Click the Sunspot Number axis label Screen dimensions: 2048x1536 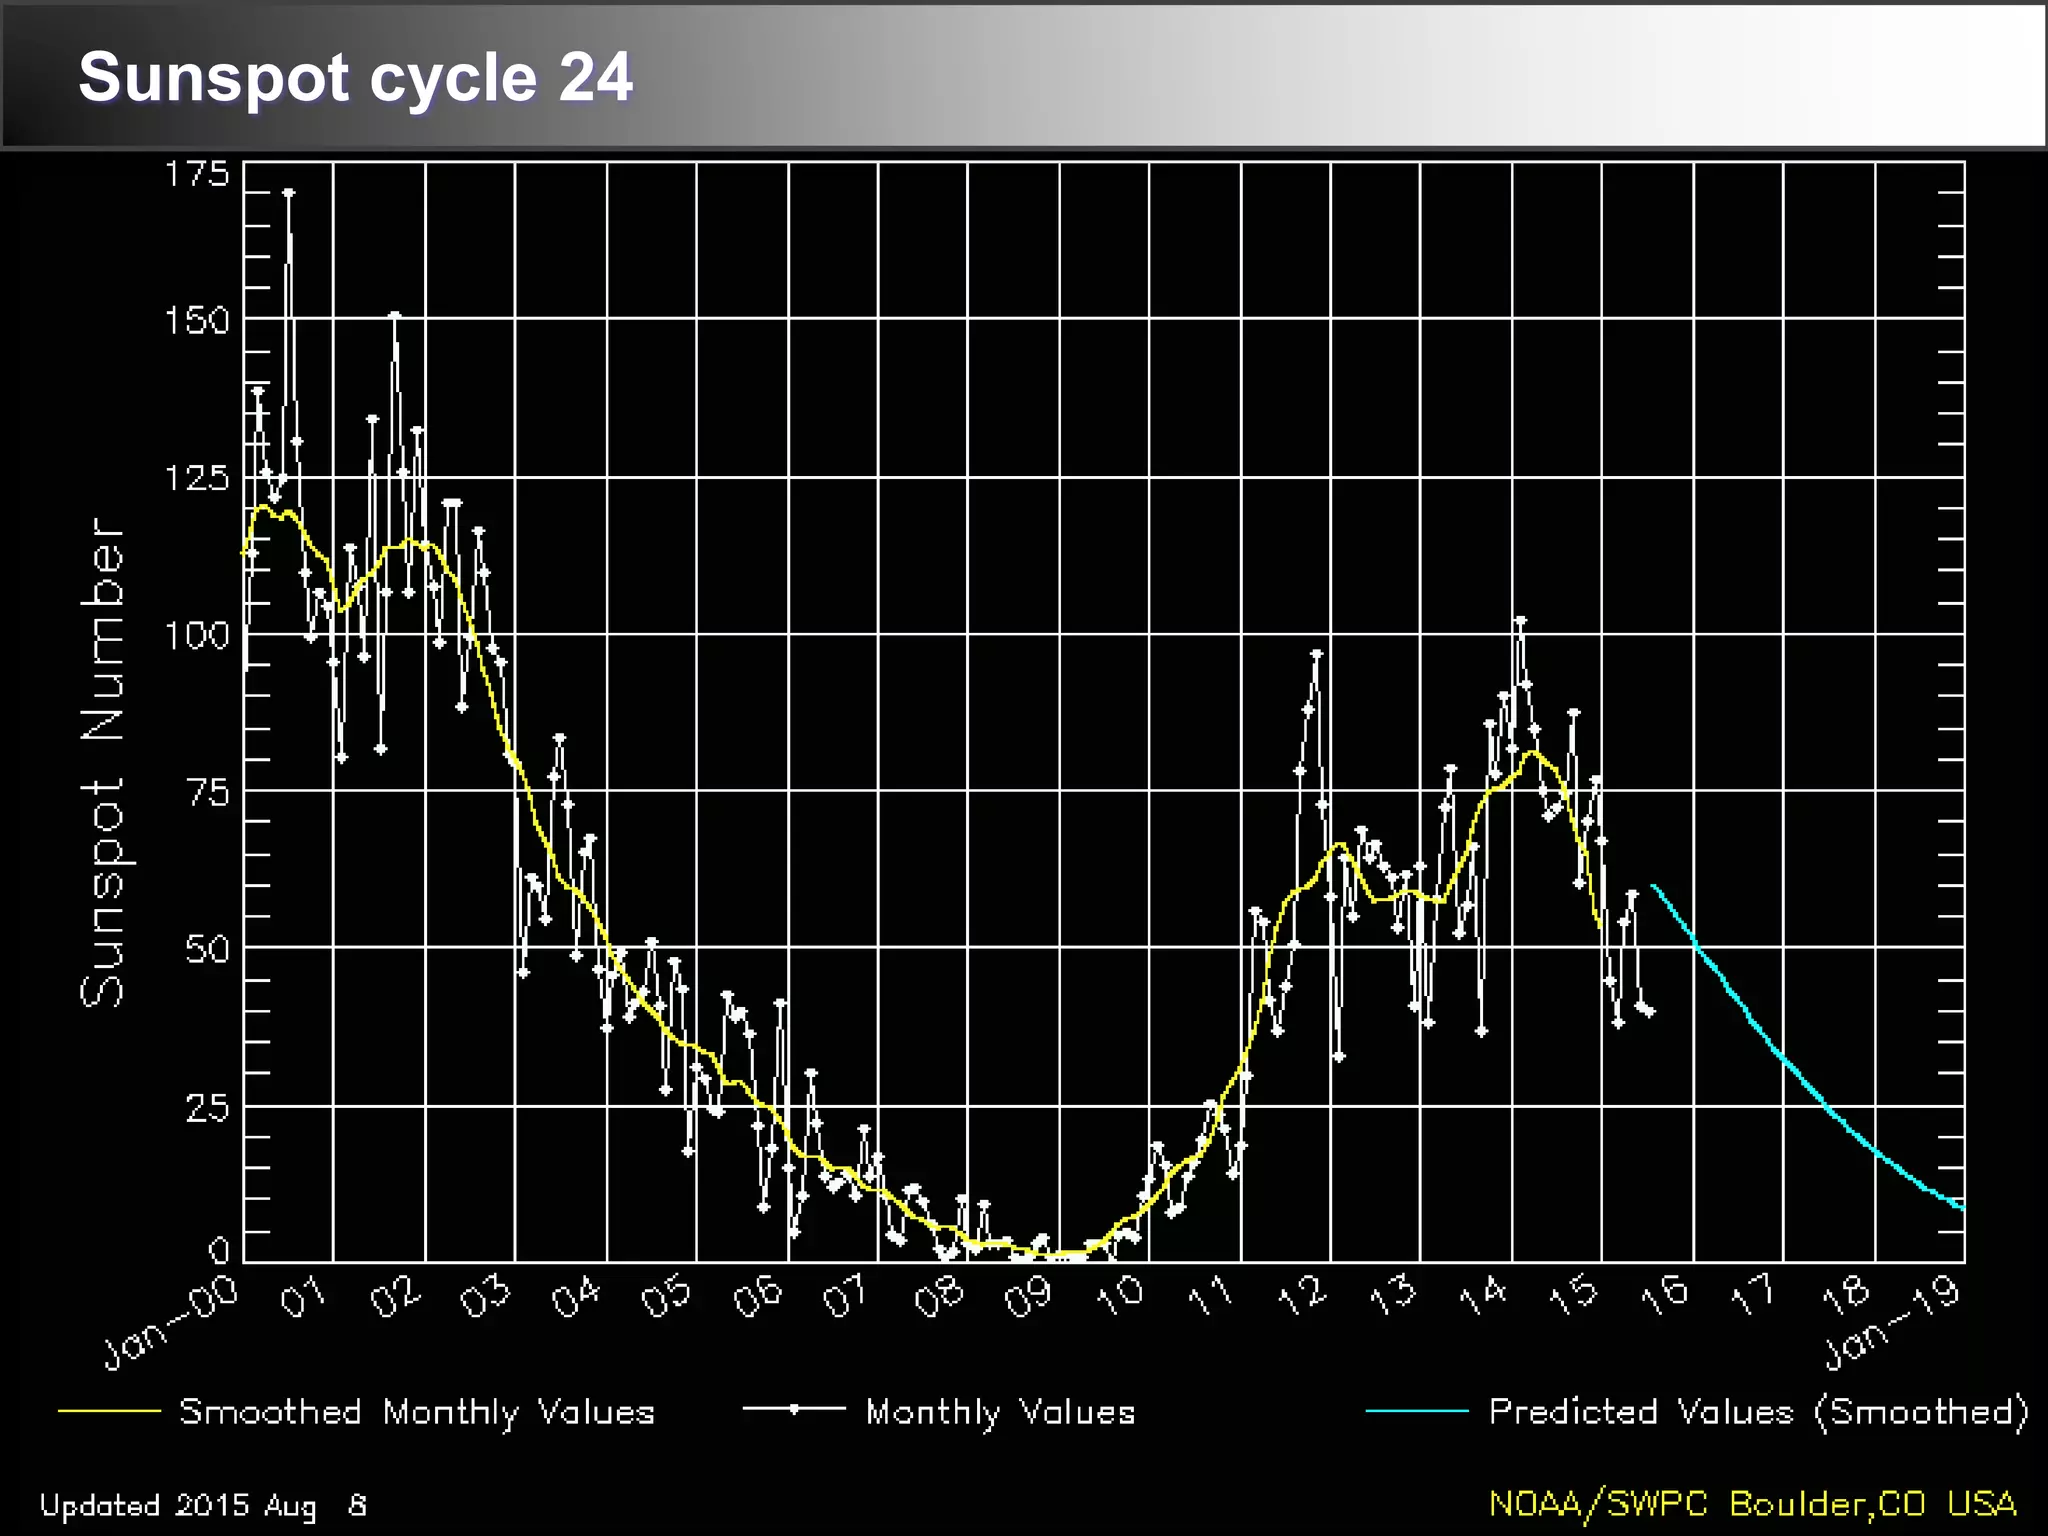coord(102,762)
